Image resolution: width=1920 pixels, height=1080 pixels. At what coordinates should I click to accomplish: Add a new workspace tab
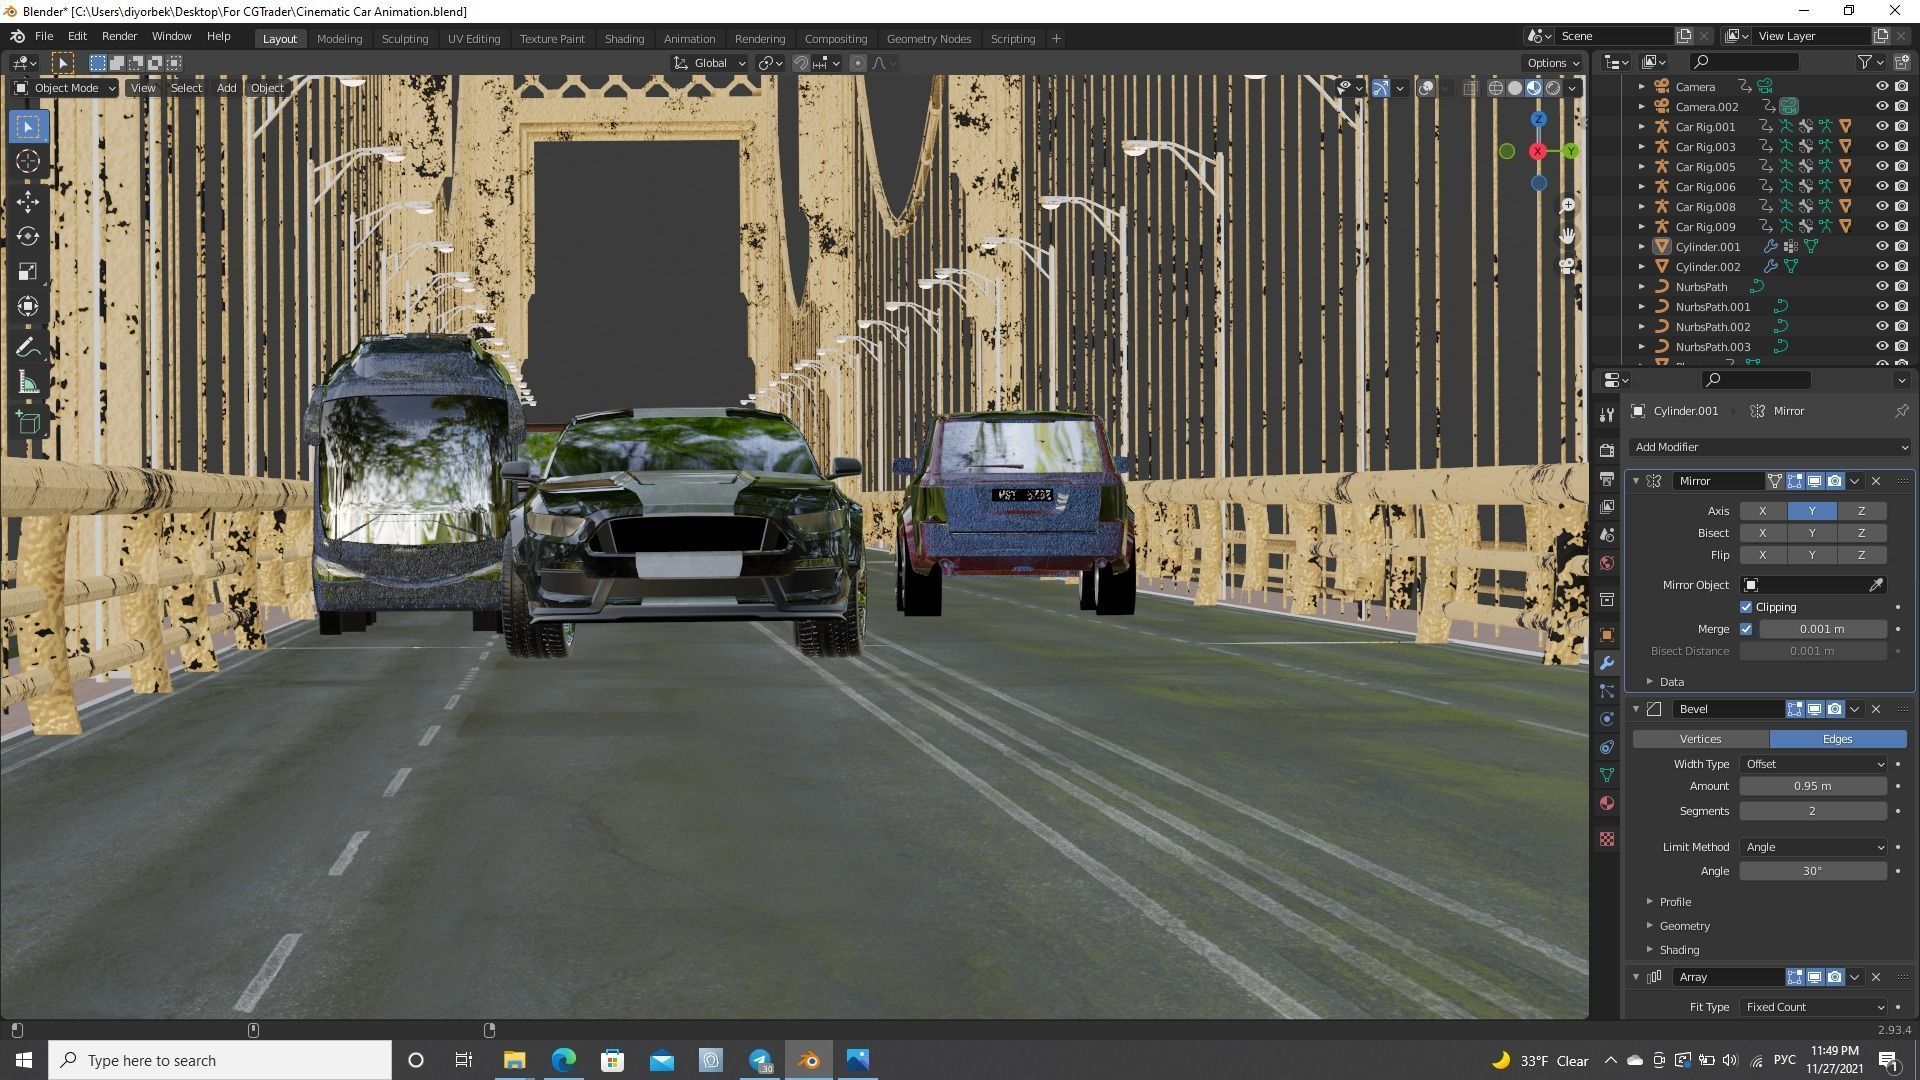(x=1056, y=39)
